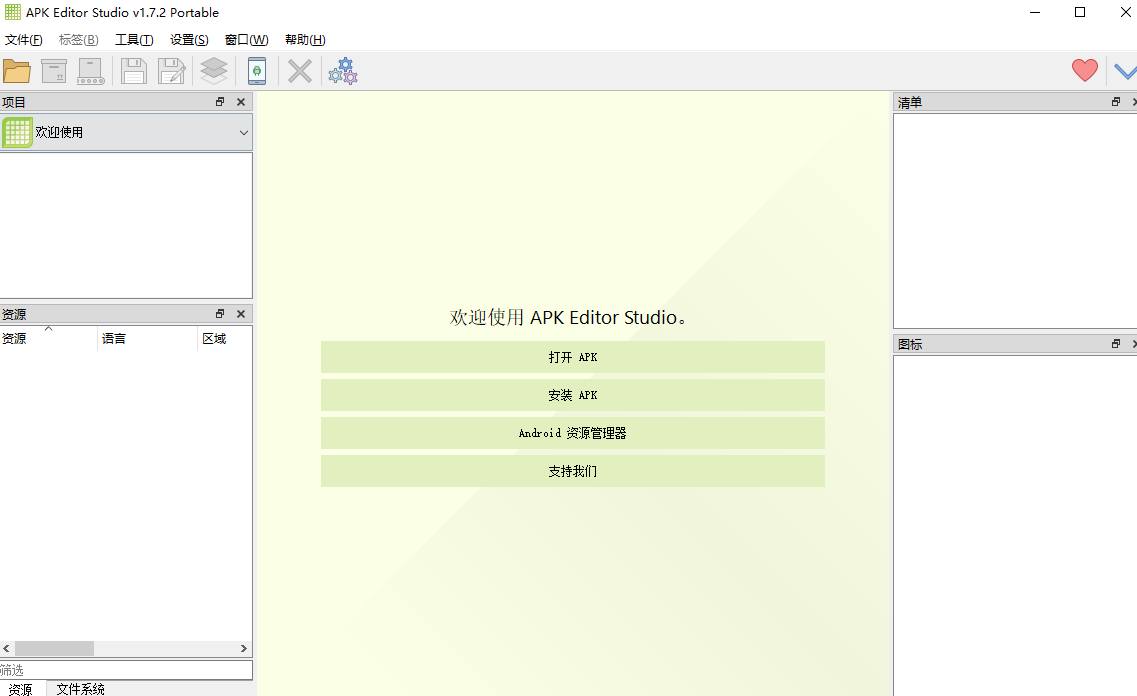The image size is (1137, 696).
Task: Sort by the 区域 column header
Action: (x=225, y=339)
